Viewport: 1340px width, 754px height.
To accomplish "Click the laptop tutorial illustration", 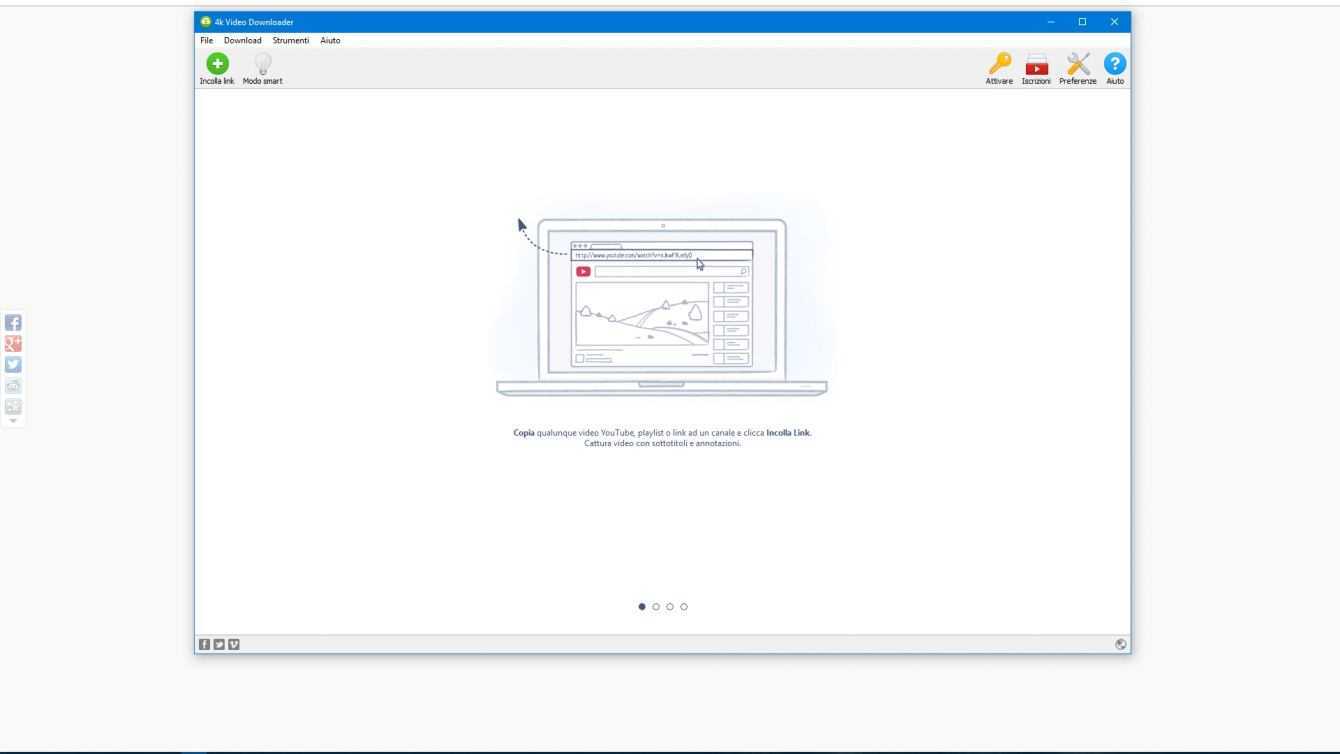I will [662, 306].
